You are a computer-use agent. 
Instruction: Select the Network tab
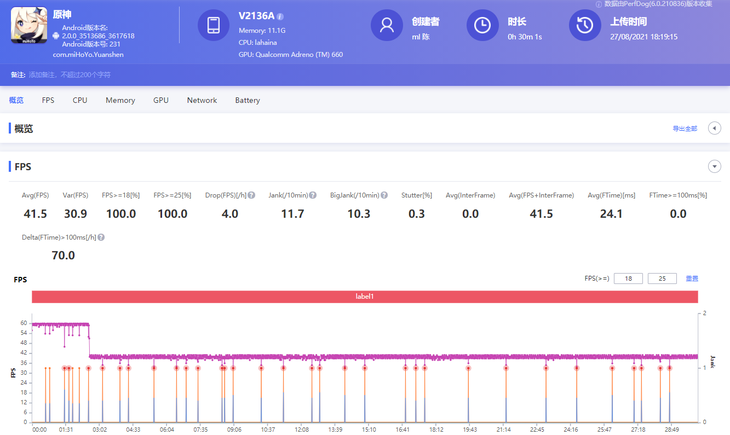(202, 100)
